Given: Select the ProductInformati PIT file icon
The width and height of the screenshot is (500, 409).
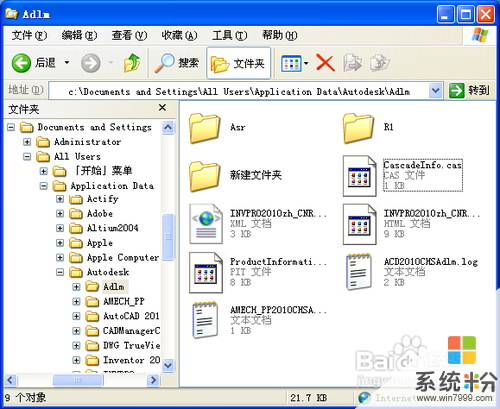Looking at the screenshot, I should pyautogui.click(x=206, y=273).
